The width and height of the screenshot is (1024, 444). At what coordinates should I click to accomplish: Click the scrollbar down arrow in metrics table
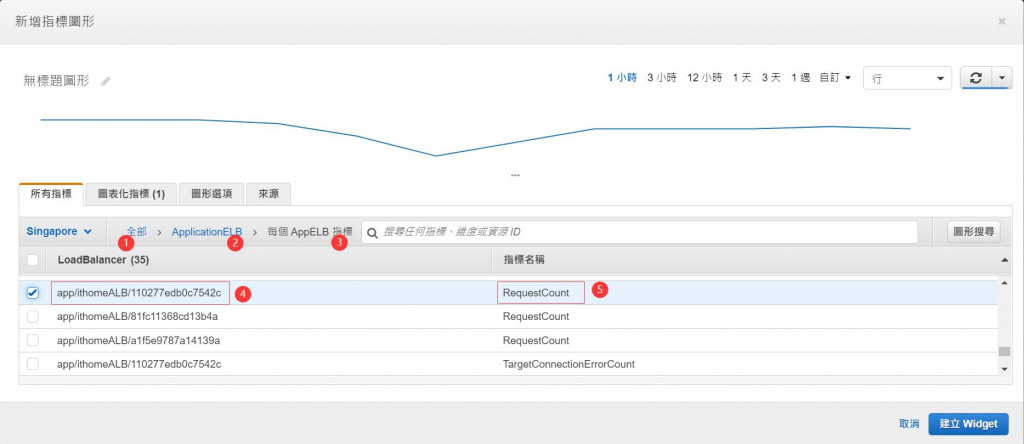[x=1004, y=369]
